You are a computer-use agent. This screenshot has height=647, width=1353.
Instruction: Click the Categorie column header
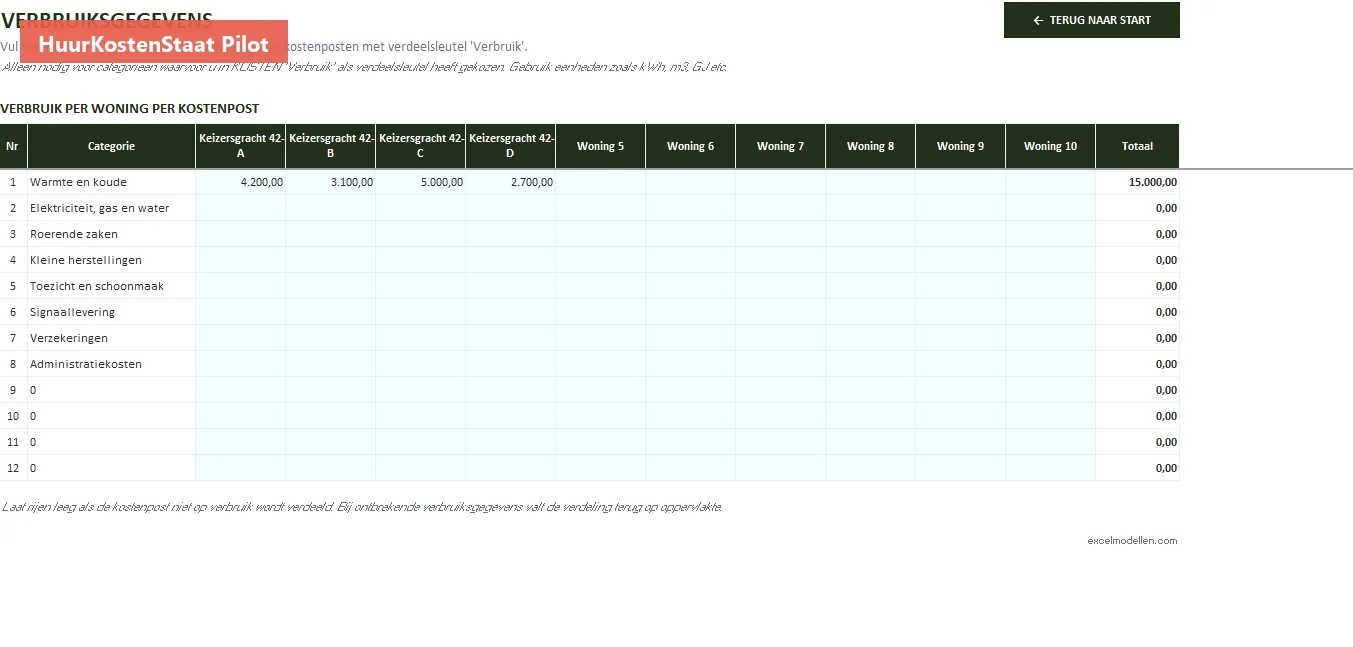112,146
